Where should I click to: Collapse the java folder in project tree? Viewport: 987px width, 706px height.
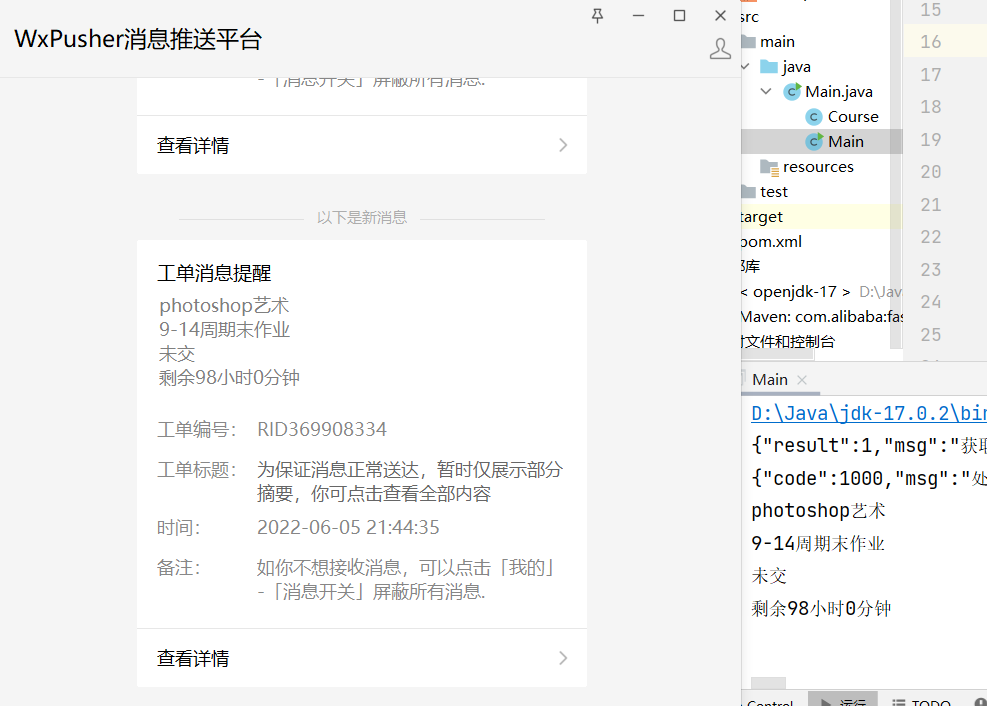click(745, 67)
